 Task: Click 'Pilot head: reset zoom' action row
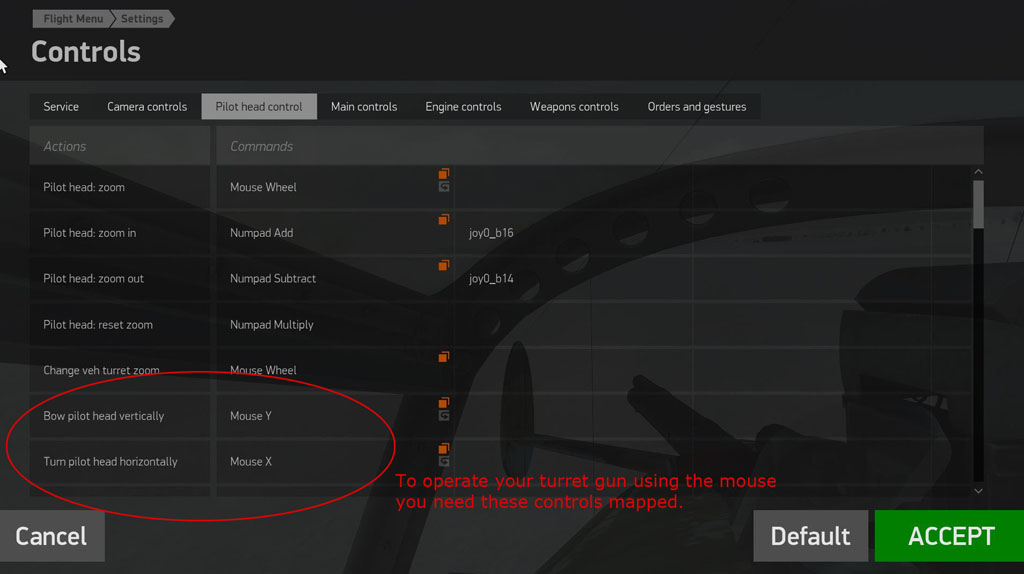tap(120, 325)
